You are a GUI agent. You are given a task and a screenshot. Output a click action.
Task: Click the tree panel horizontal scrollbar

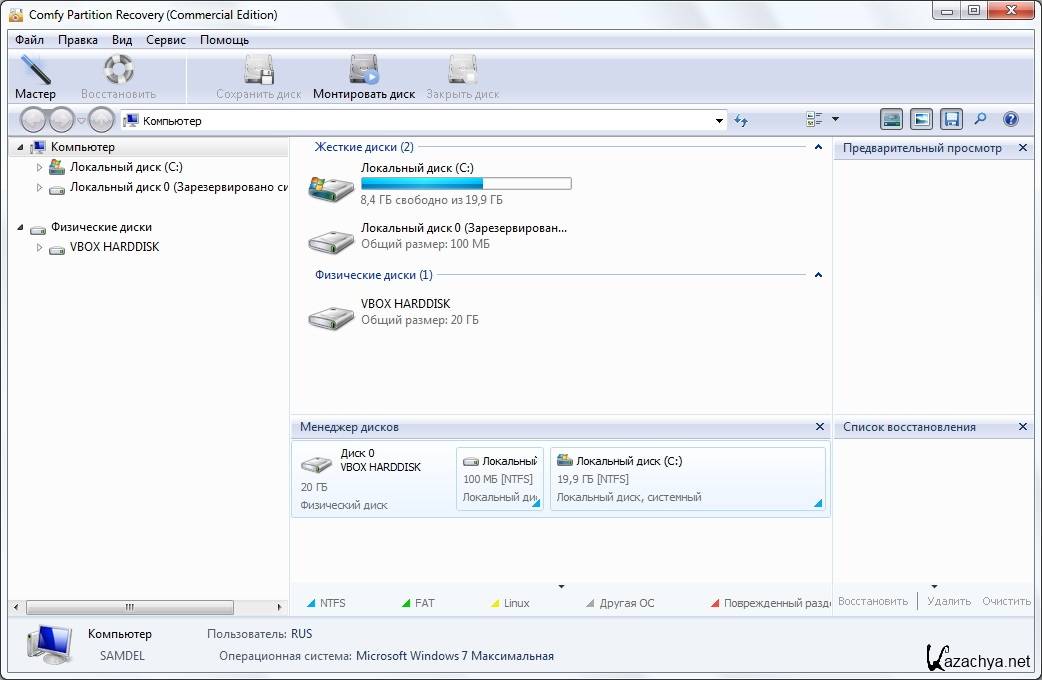129,607
